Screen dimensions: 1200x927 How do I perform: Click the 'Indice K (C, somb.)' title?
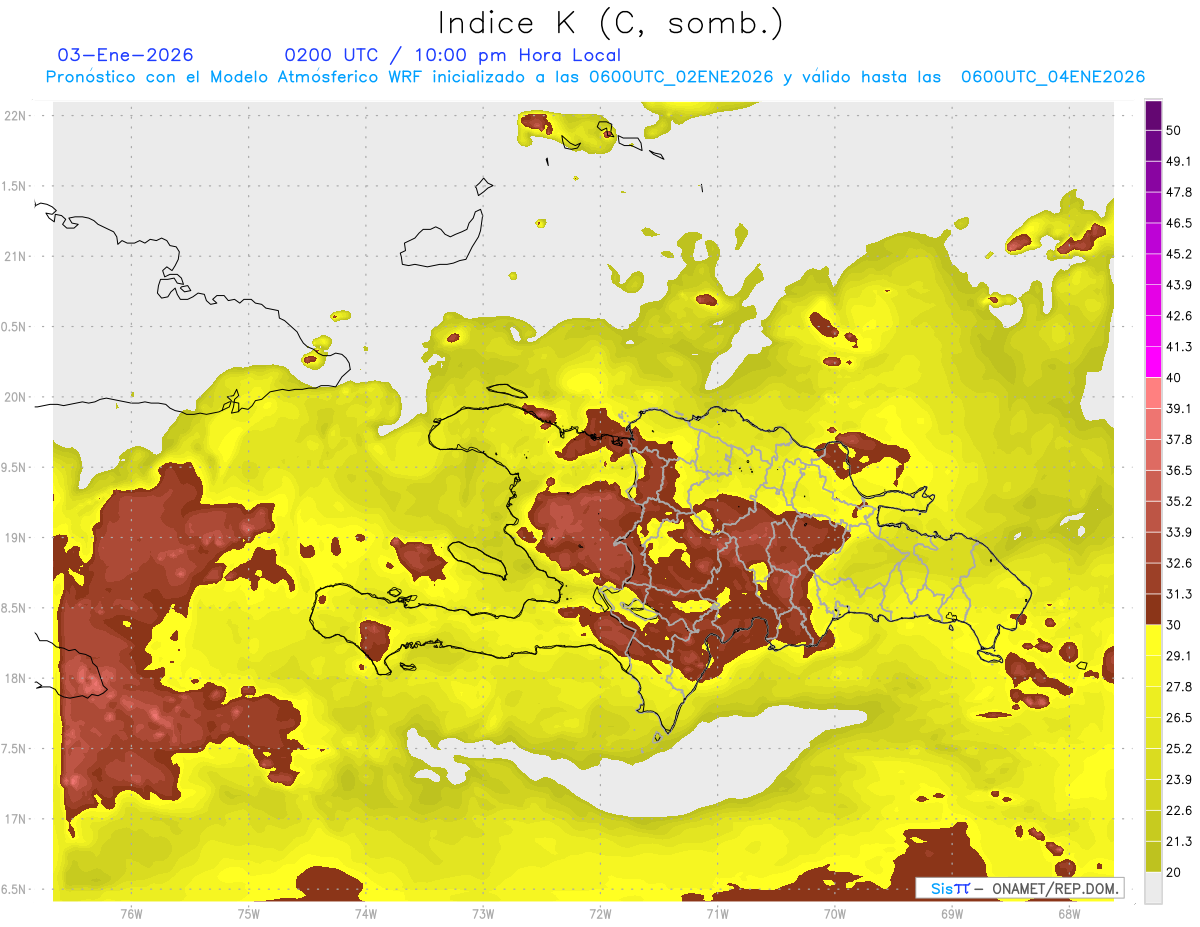point(611,23)
